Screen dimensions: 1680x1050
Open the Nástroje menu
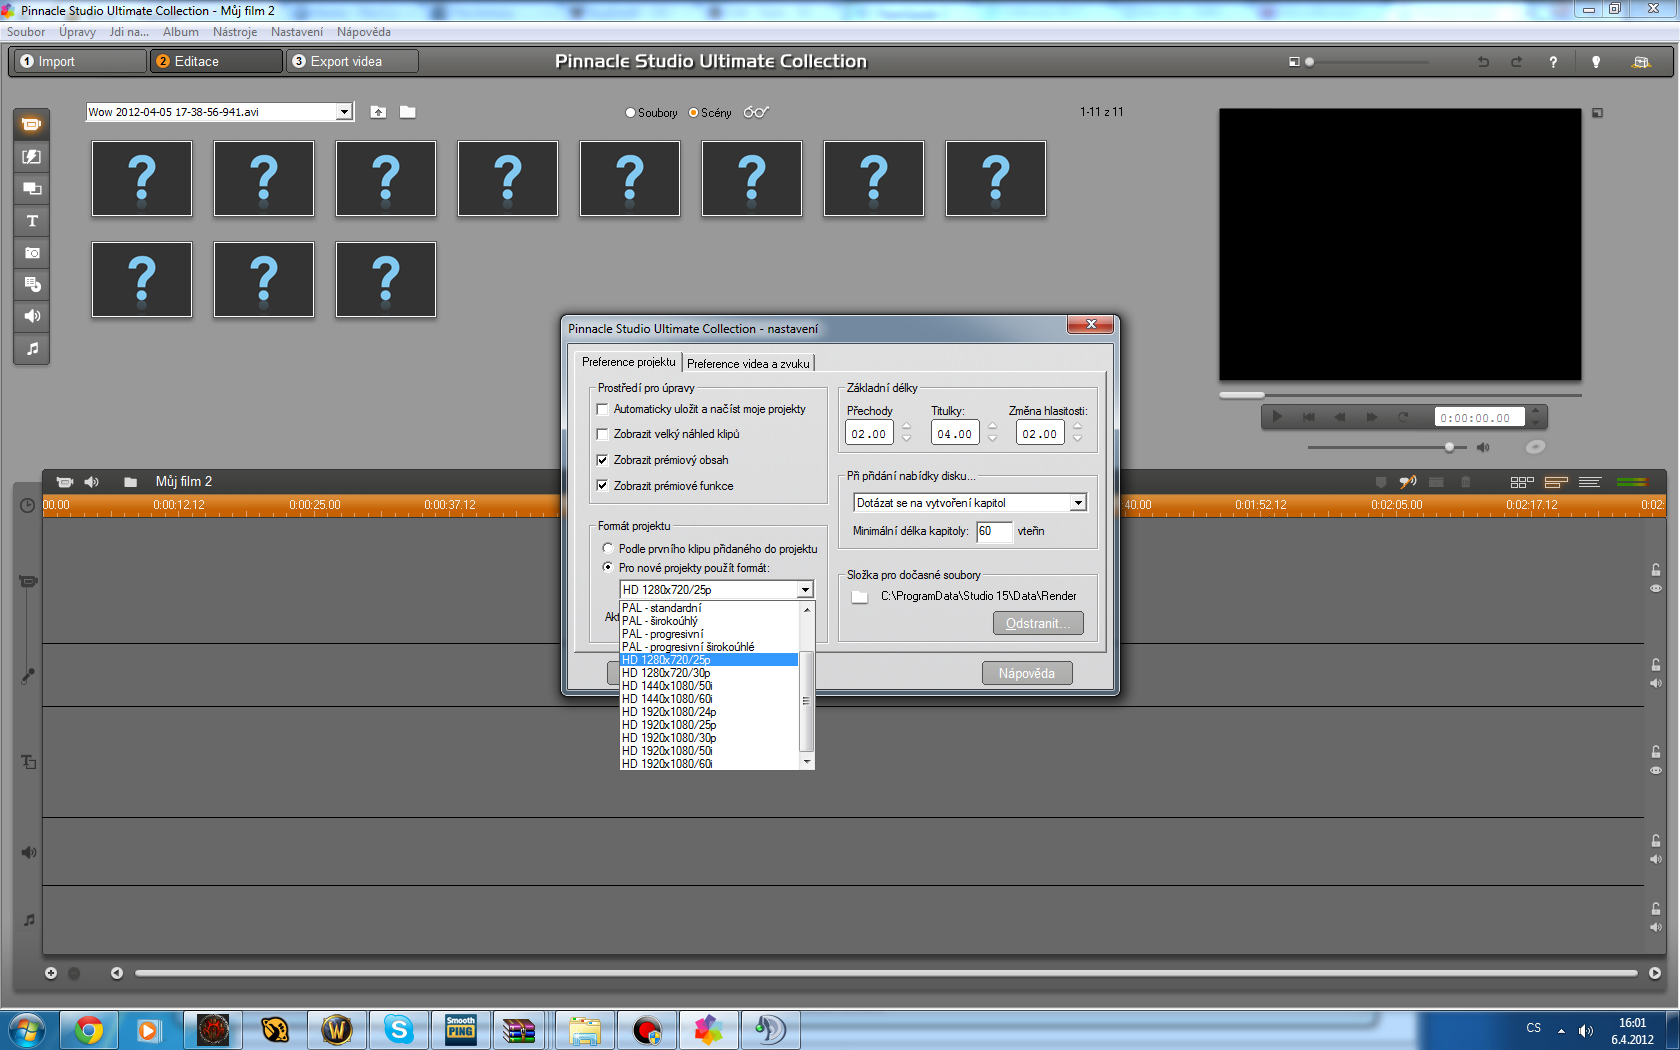235,32
